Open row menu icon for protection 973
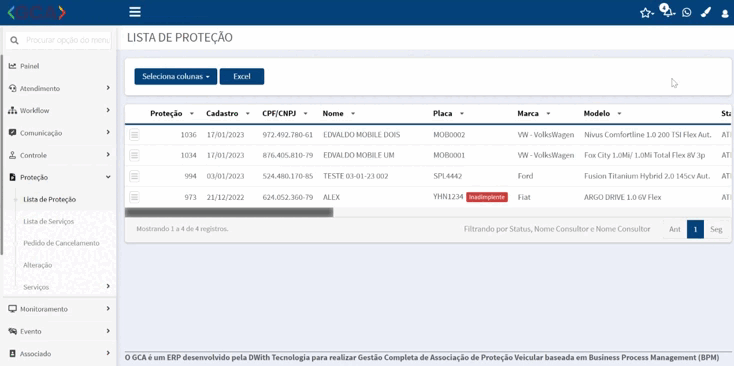This screenshot has height=366, width=734. click(x=134, y=197)
